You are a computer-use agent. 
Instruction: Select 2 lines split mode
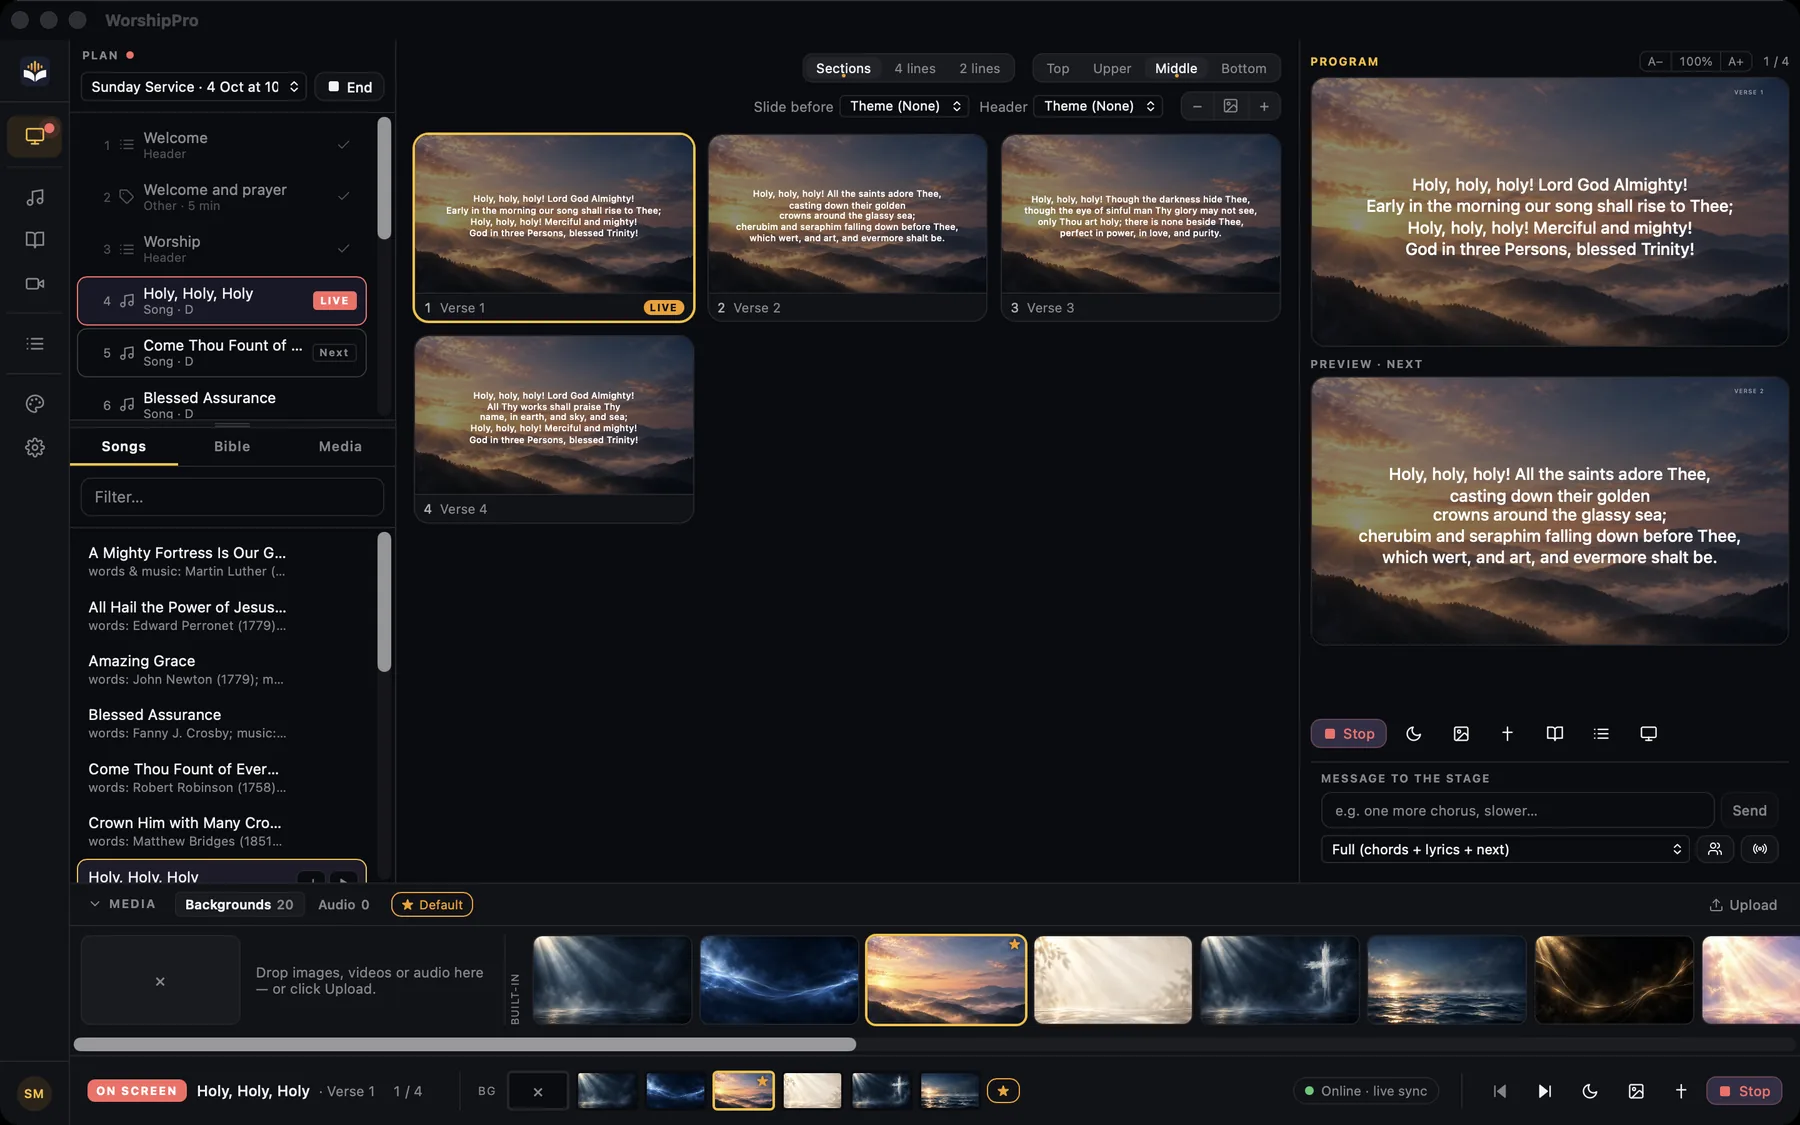click(979, 68)
